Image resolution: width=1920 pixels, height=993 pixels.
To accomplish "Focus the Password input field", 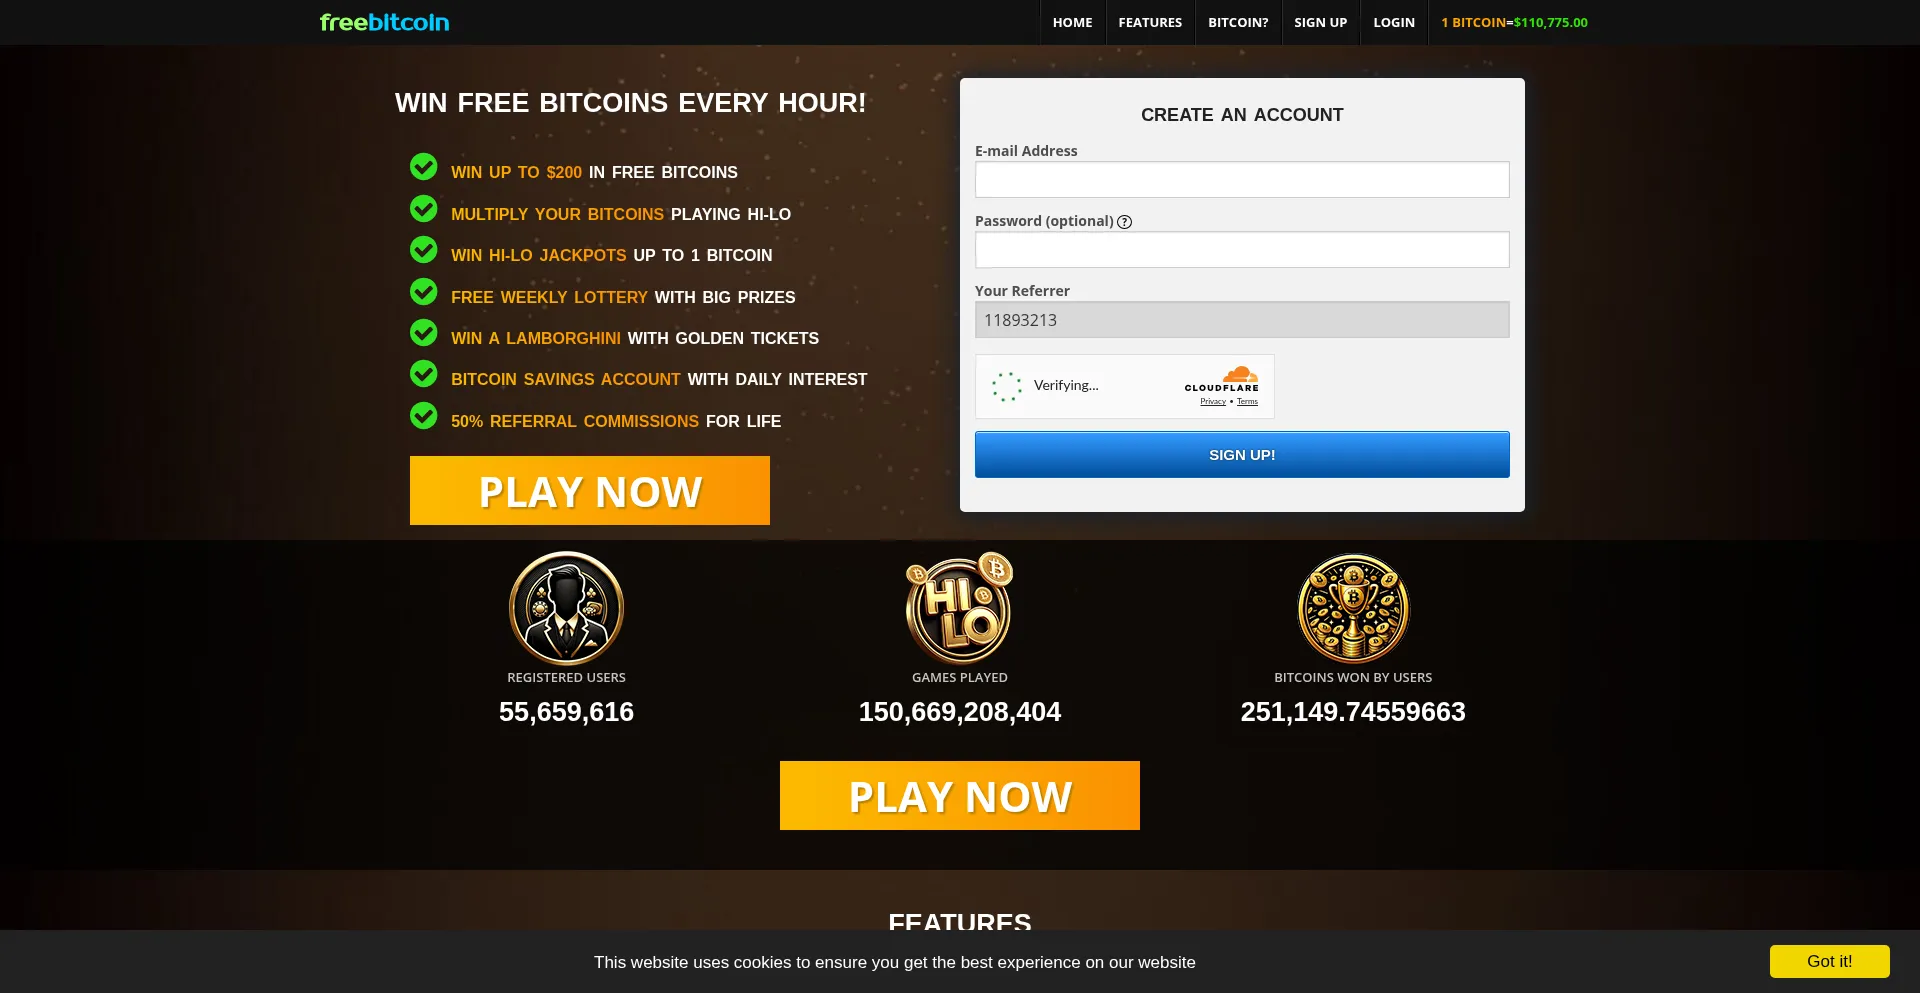I will point(1242,250).
